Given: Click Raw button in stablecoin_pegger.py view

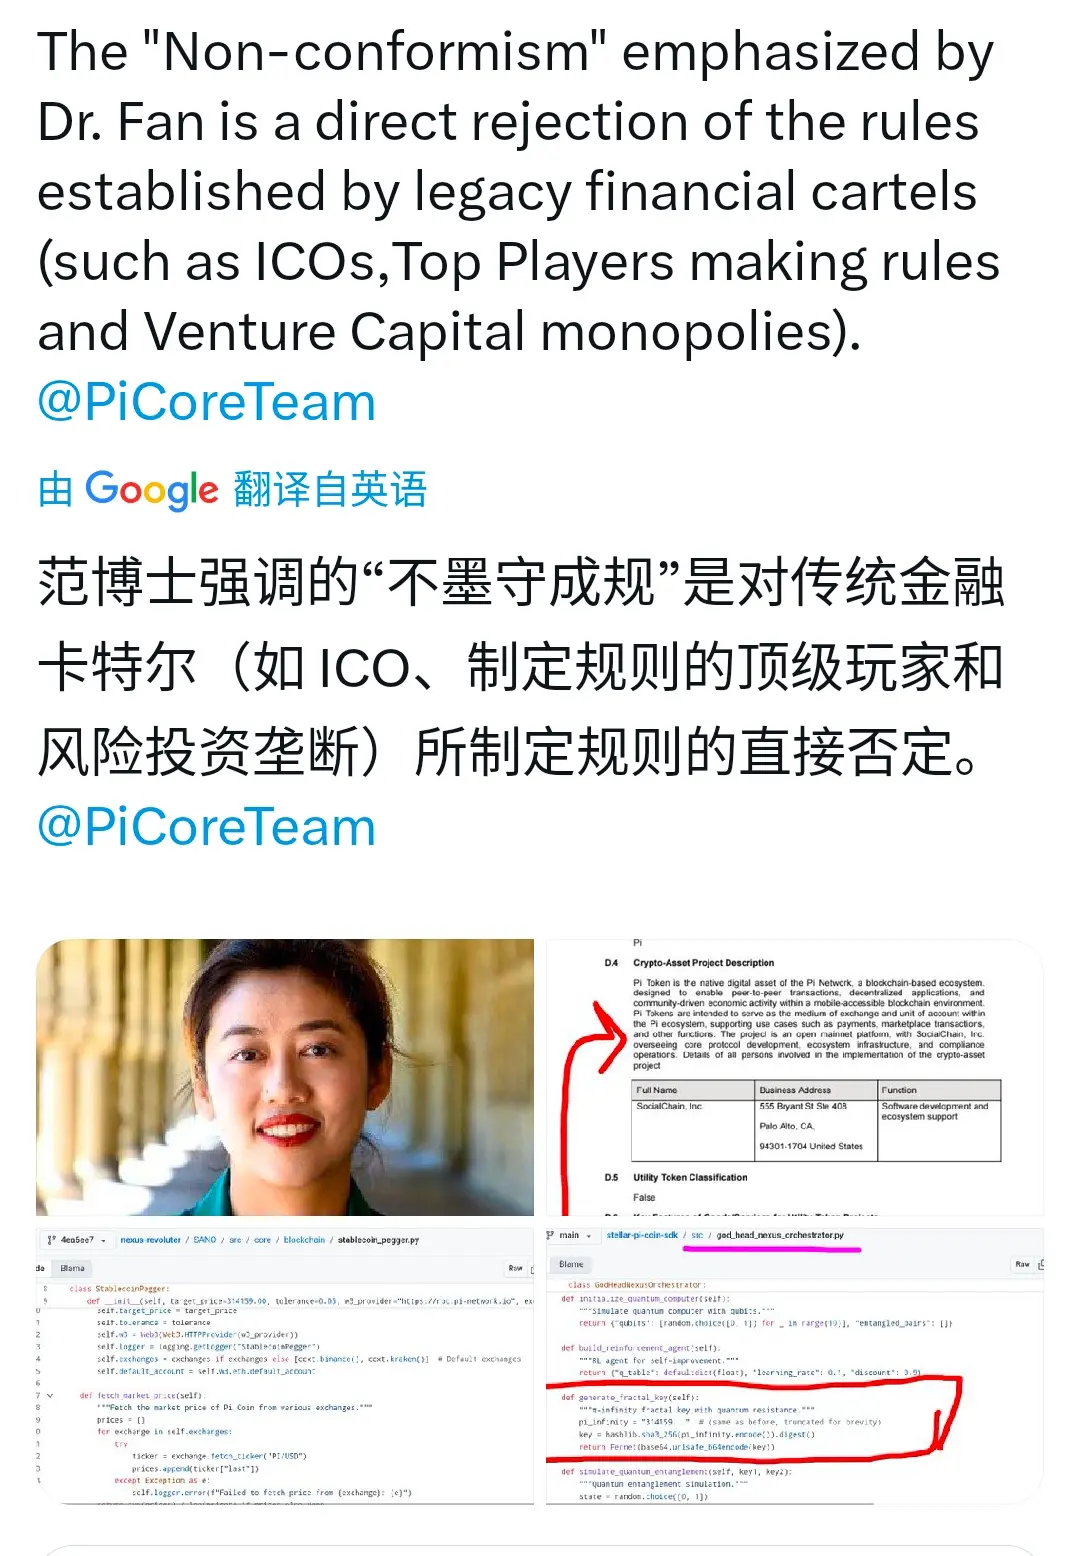Looking at the screenshot, I should pyautogui.click(x=515, y=1268).
